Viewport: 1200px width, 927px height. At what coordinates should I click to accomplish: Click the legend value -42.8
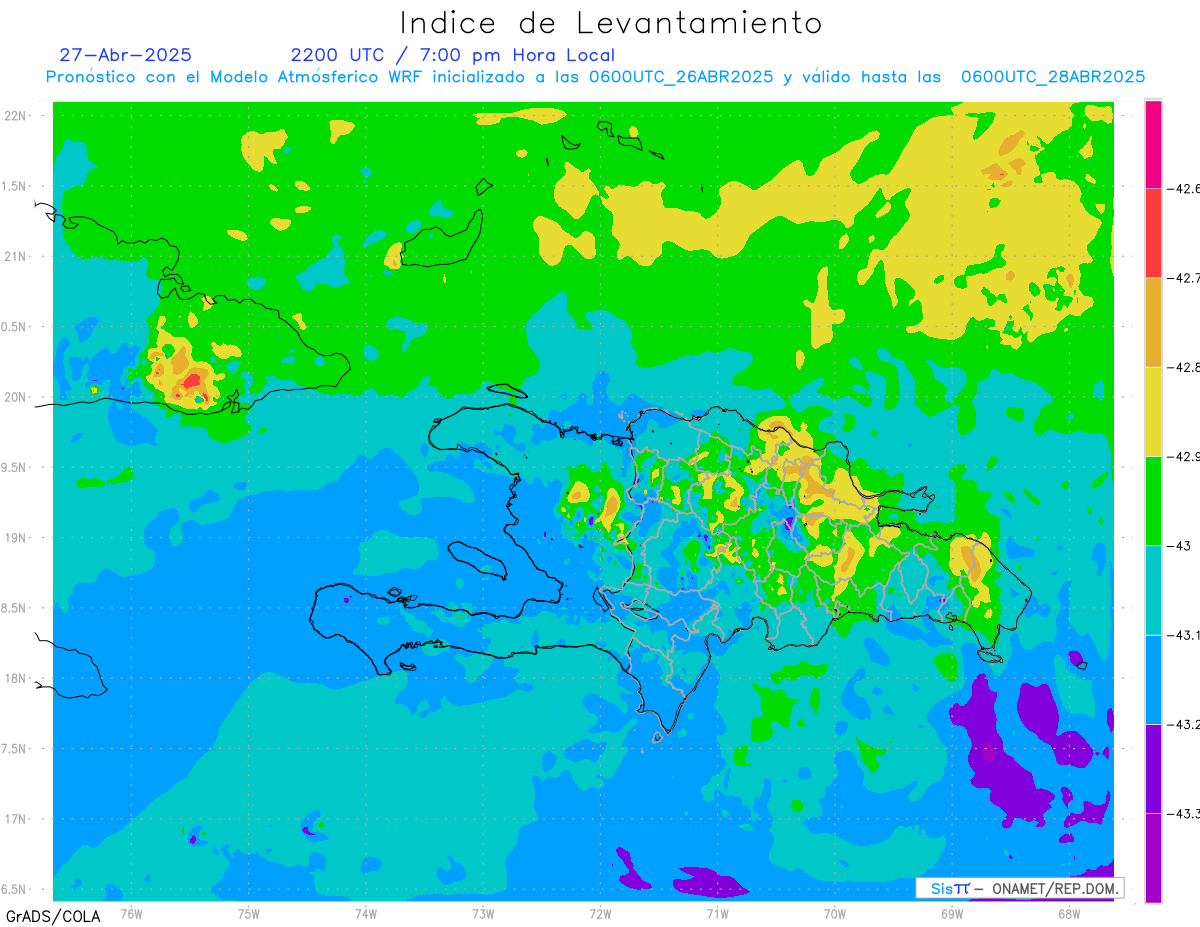coord(1185,367)
